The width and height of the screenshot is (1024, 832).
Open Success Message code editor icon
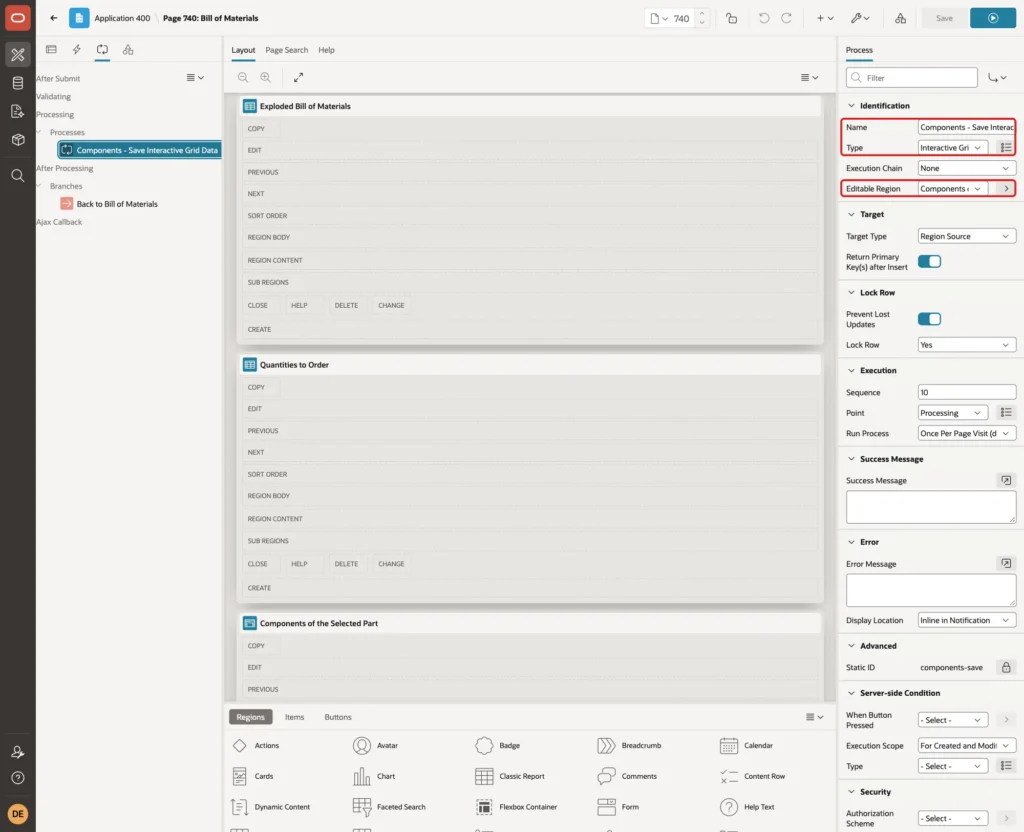(1006, 480)
